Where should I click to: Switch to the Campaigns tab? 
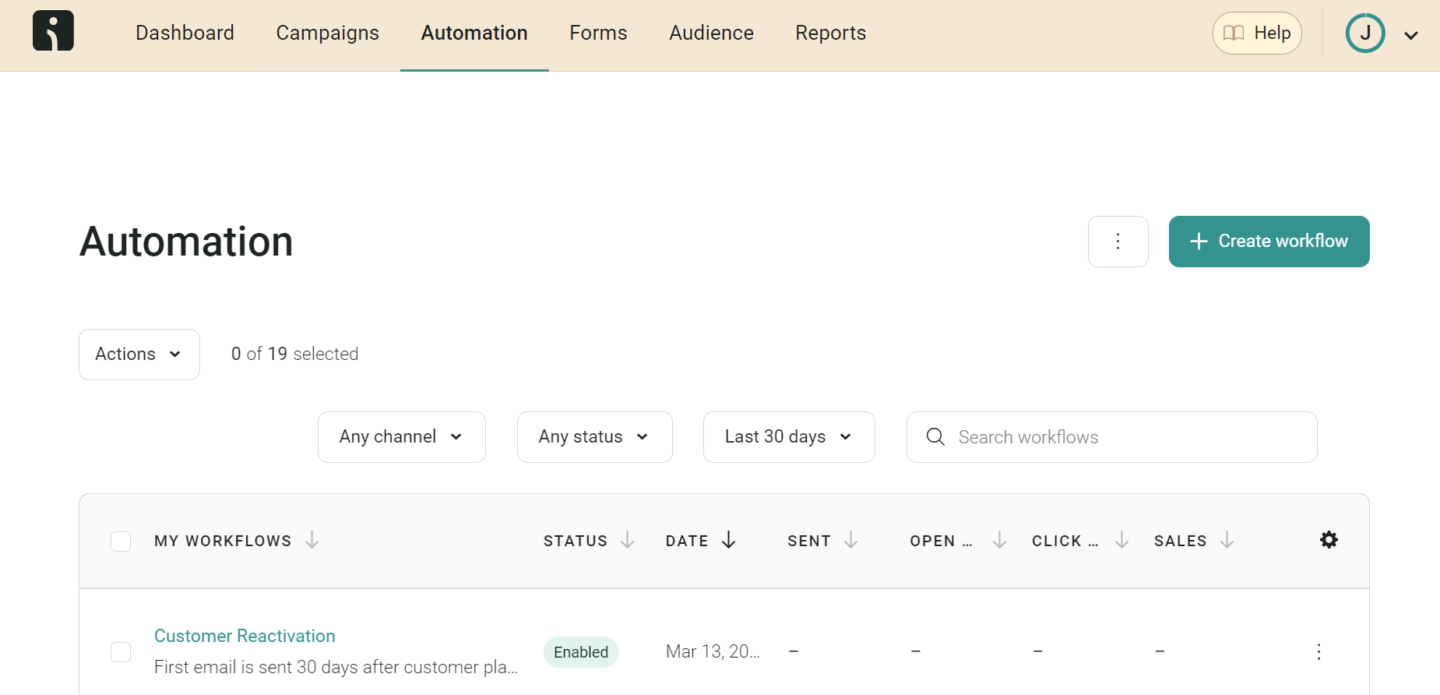click(x=327, y=33)
